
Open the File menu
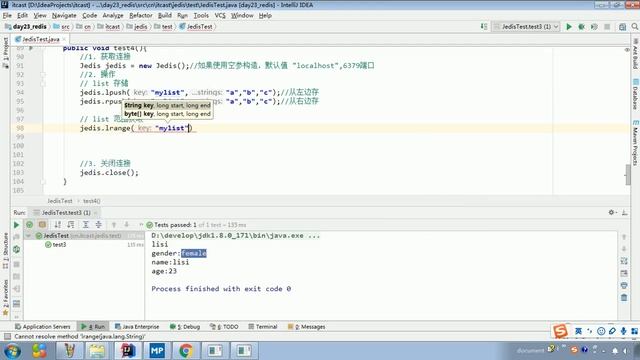tap(7, 16)
